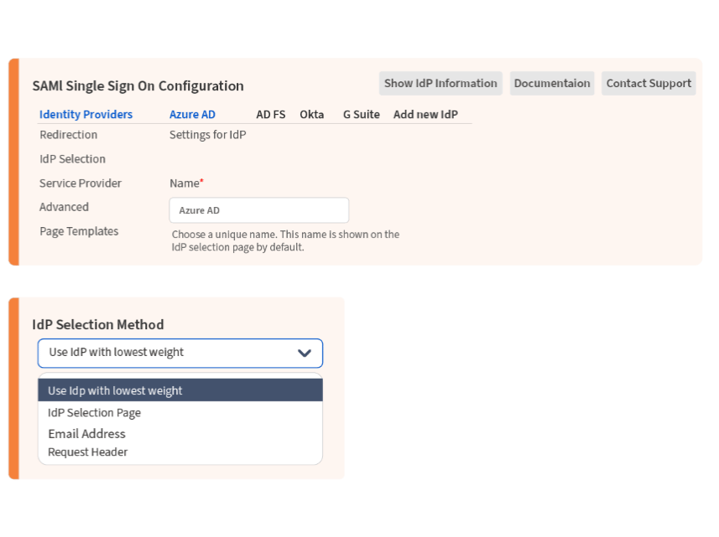Image resolution: width=719 pixels, height=537 pixels.
Task: Open the IdP Selection Method dropdown
Action: coord(180,353)
